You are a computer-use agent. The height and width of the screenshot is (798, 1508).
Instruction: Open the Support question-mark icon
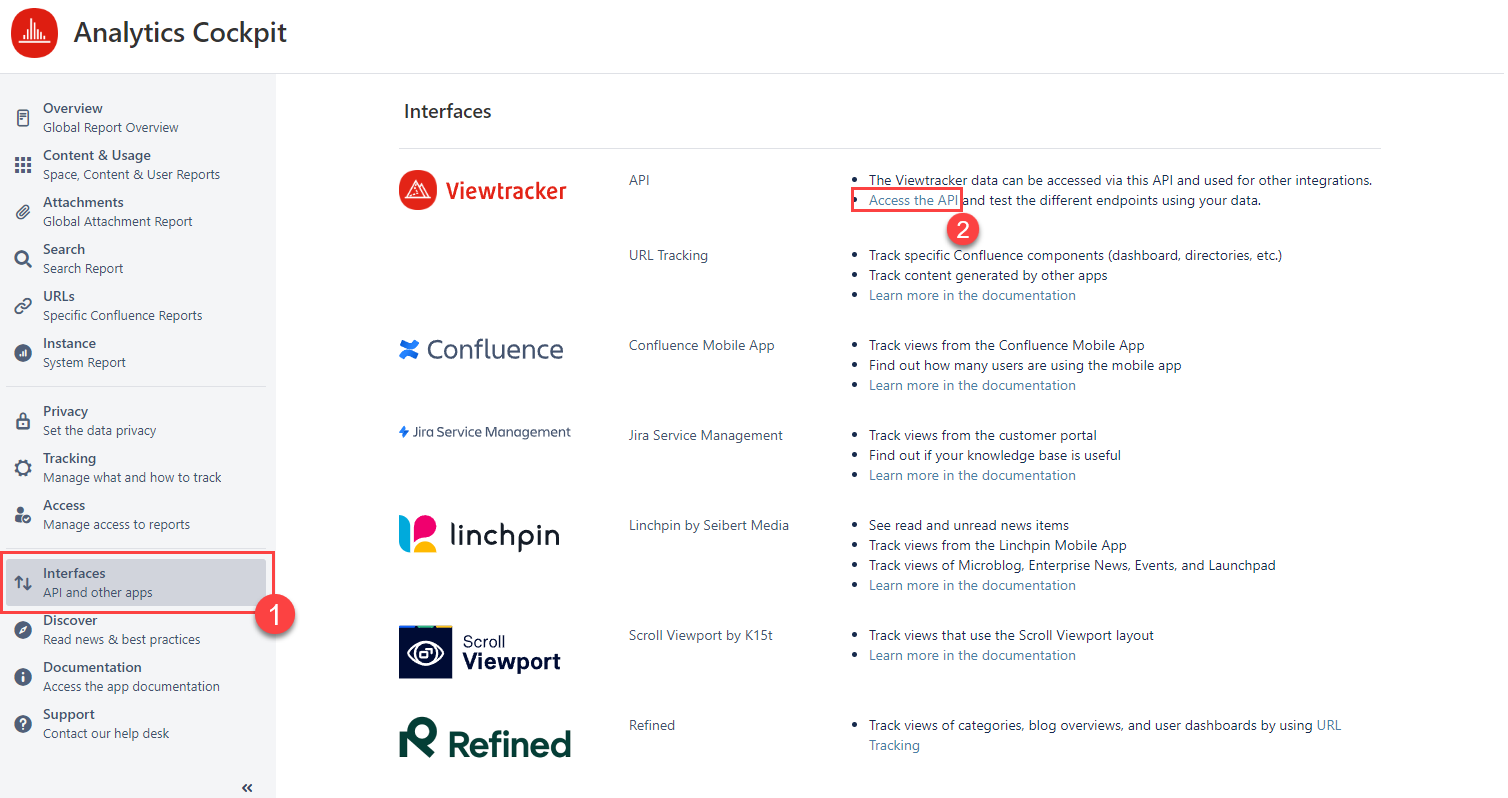pos(23,724)
